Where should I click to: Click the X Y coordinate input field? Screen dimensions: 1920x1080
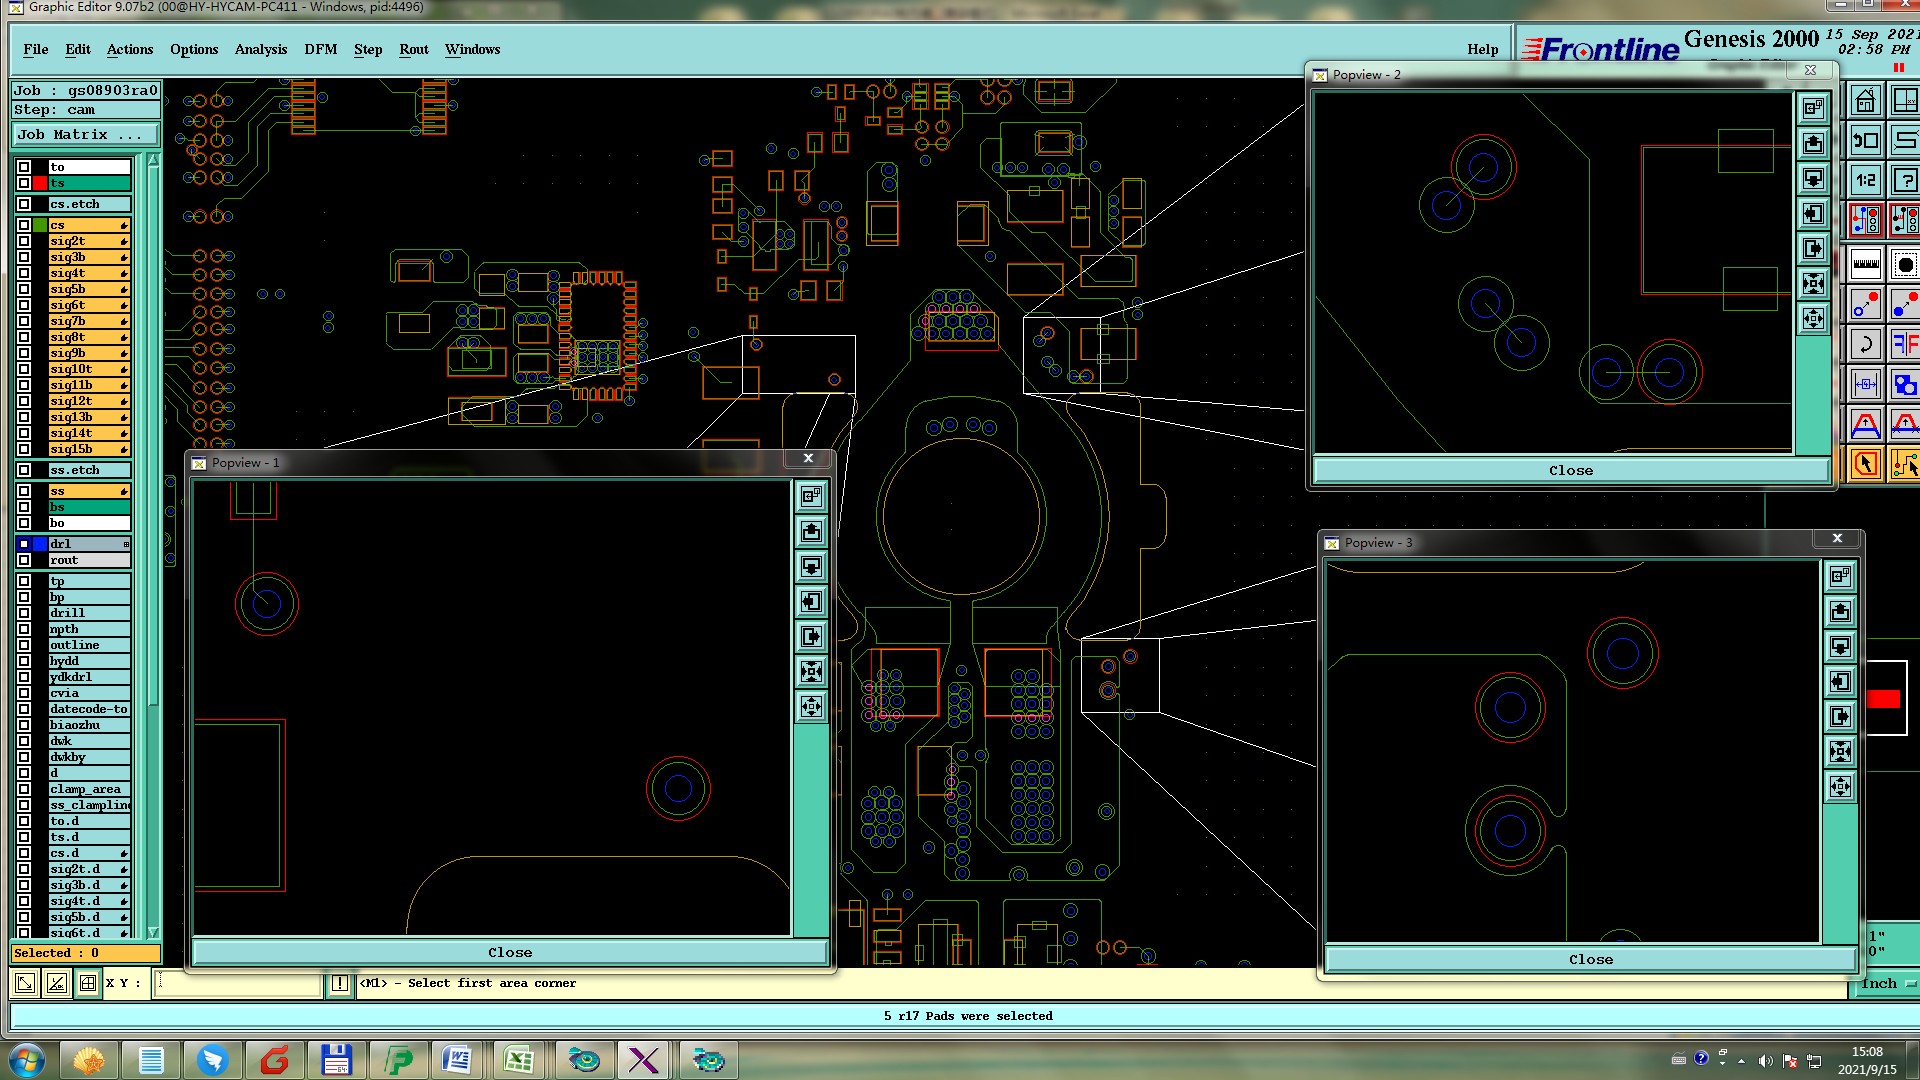[240, 984]
